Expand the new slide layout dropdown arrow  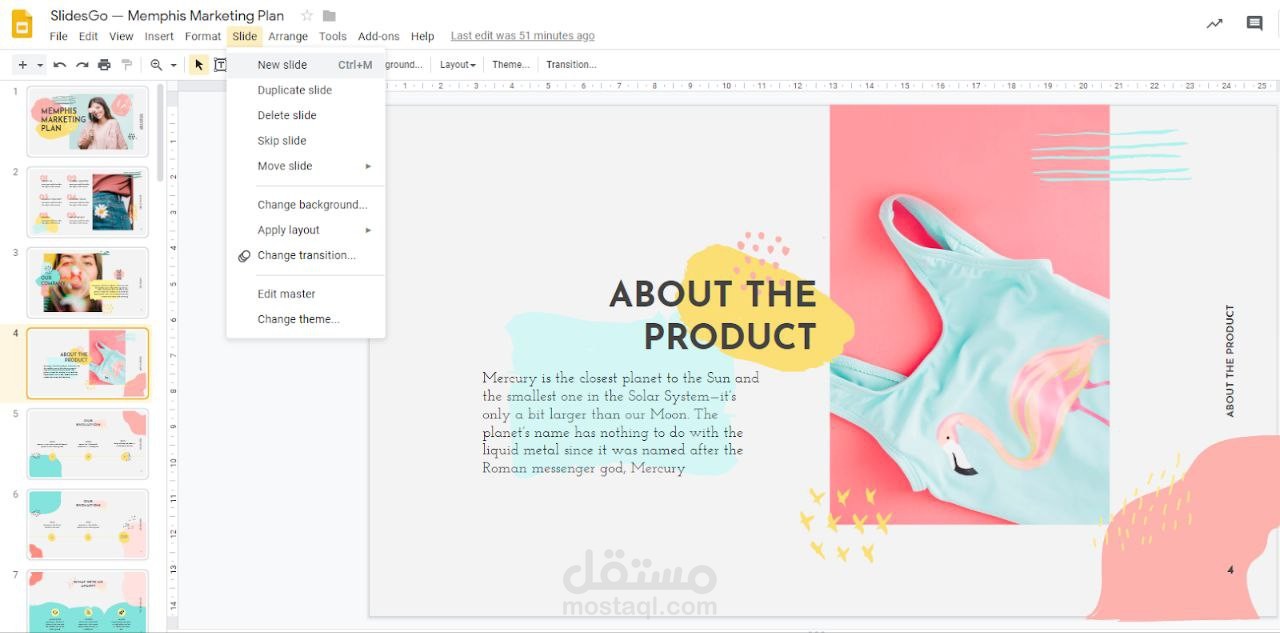tap(40, 65)
